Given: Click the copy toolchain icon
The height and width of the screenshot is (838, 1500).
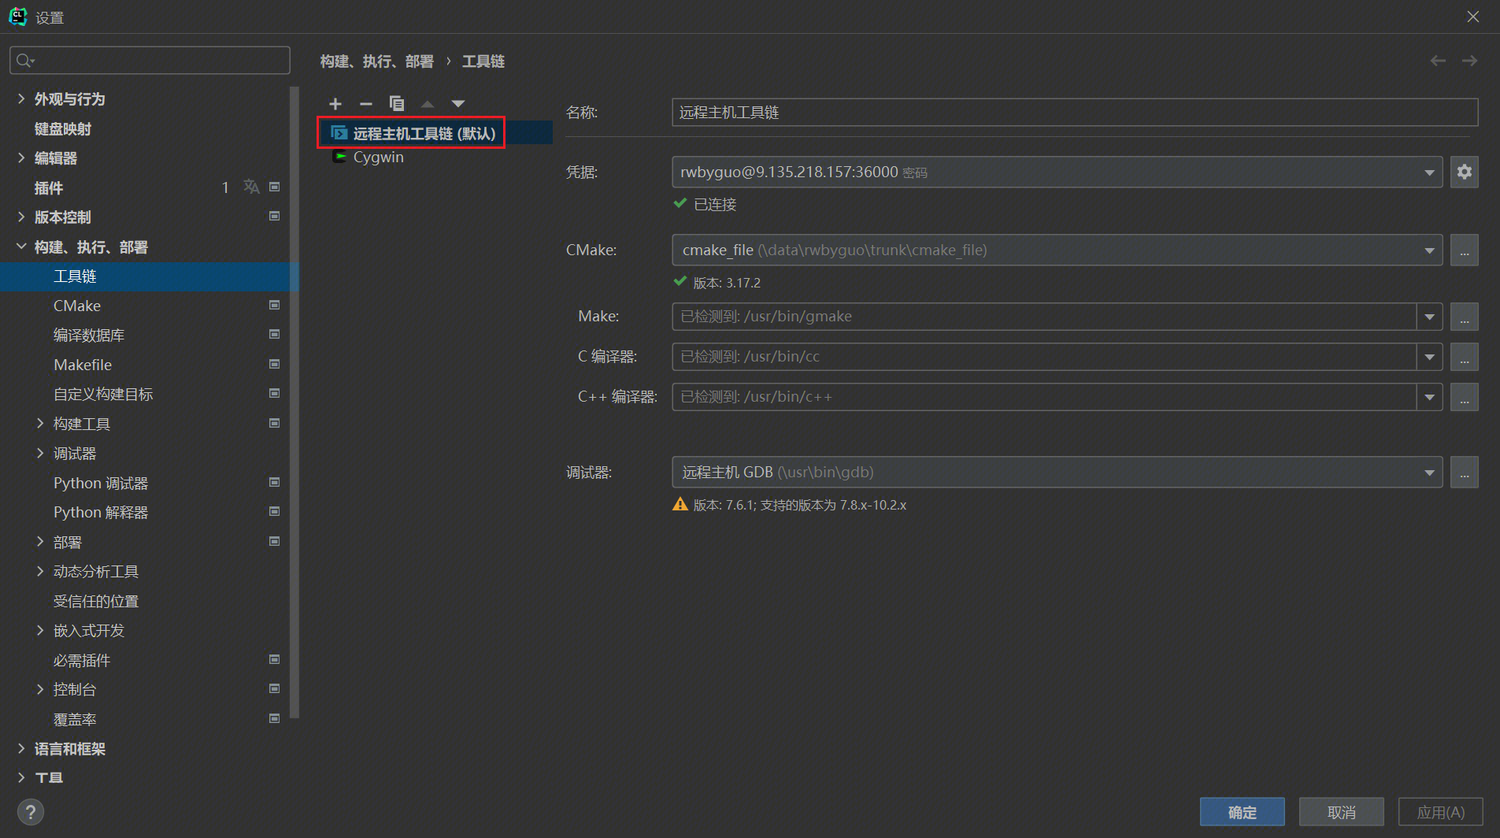Looking at the screenshot, I should point(397,104).
